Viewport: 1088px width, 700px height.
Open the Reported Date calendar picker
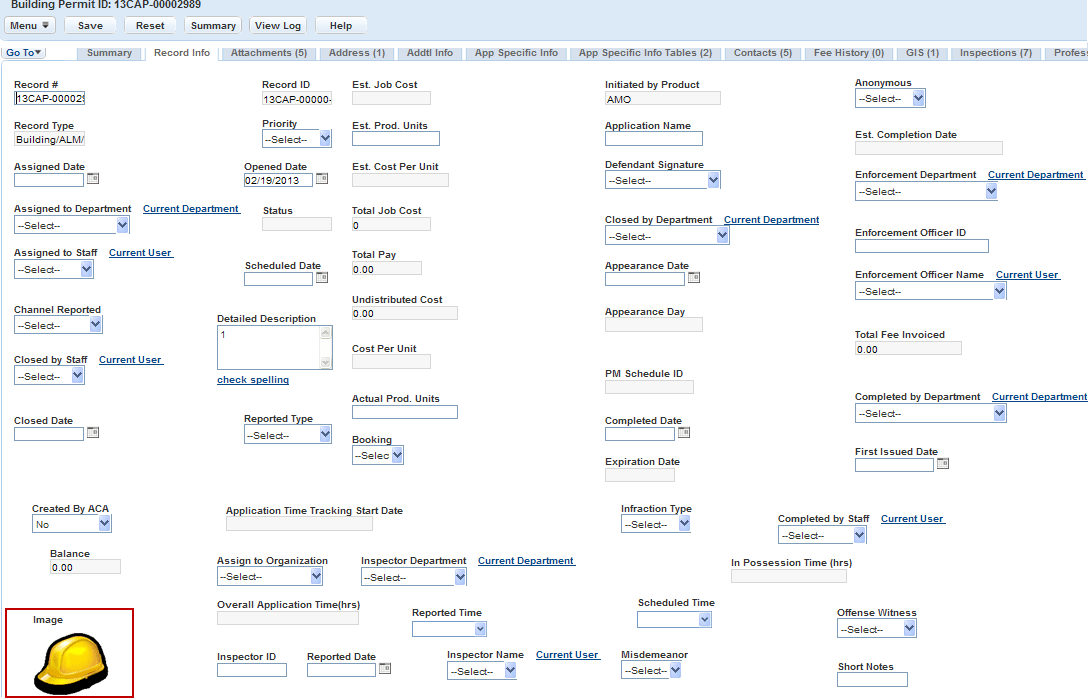(385, 669)
